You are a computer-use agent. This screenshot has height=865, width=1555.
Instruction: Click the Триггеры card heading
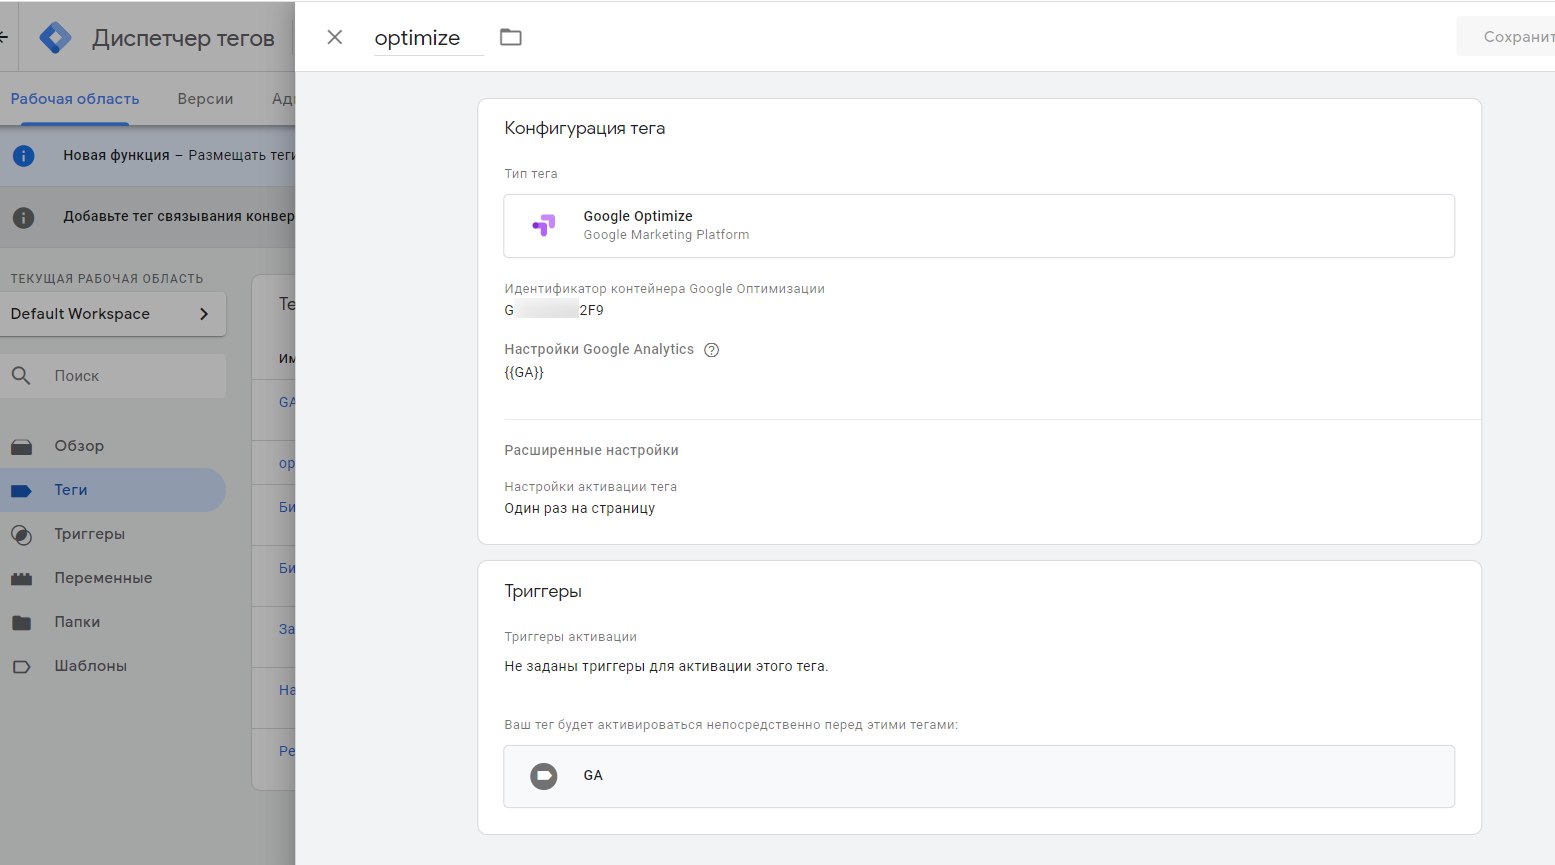coord(543,591)
